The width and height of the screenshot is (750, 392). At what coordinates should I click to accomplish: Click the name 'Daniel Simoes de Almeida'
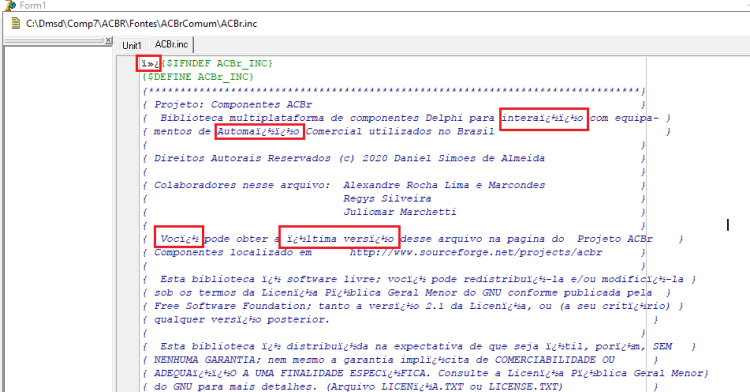(x=469, y=158)
